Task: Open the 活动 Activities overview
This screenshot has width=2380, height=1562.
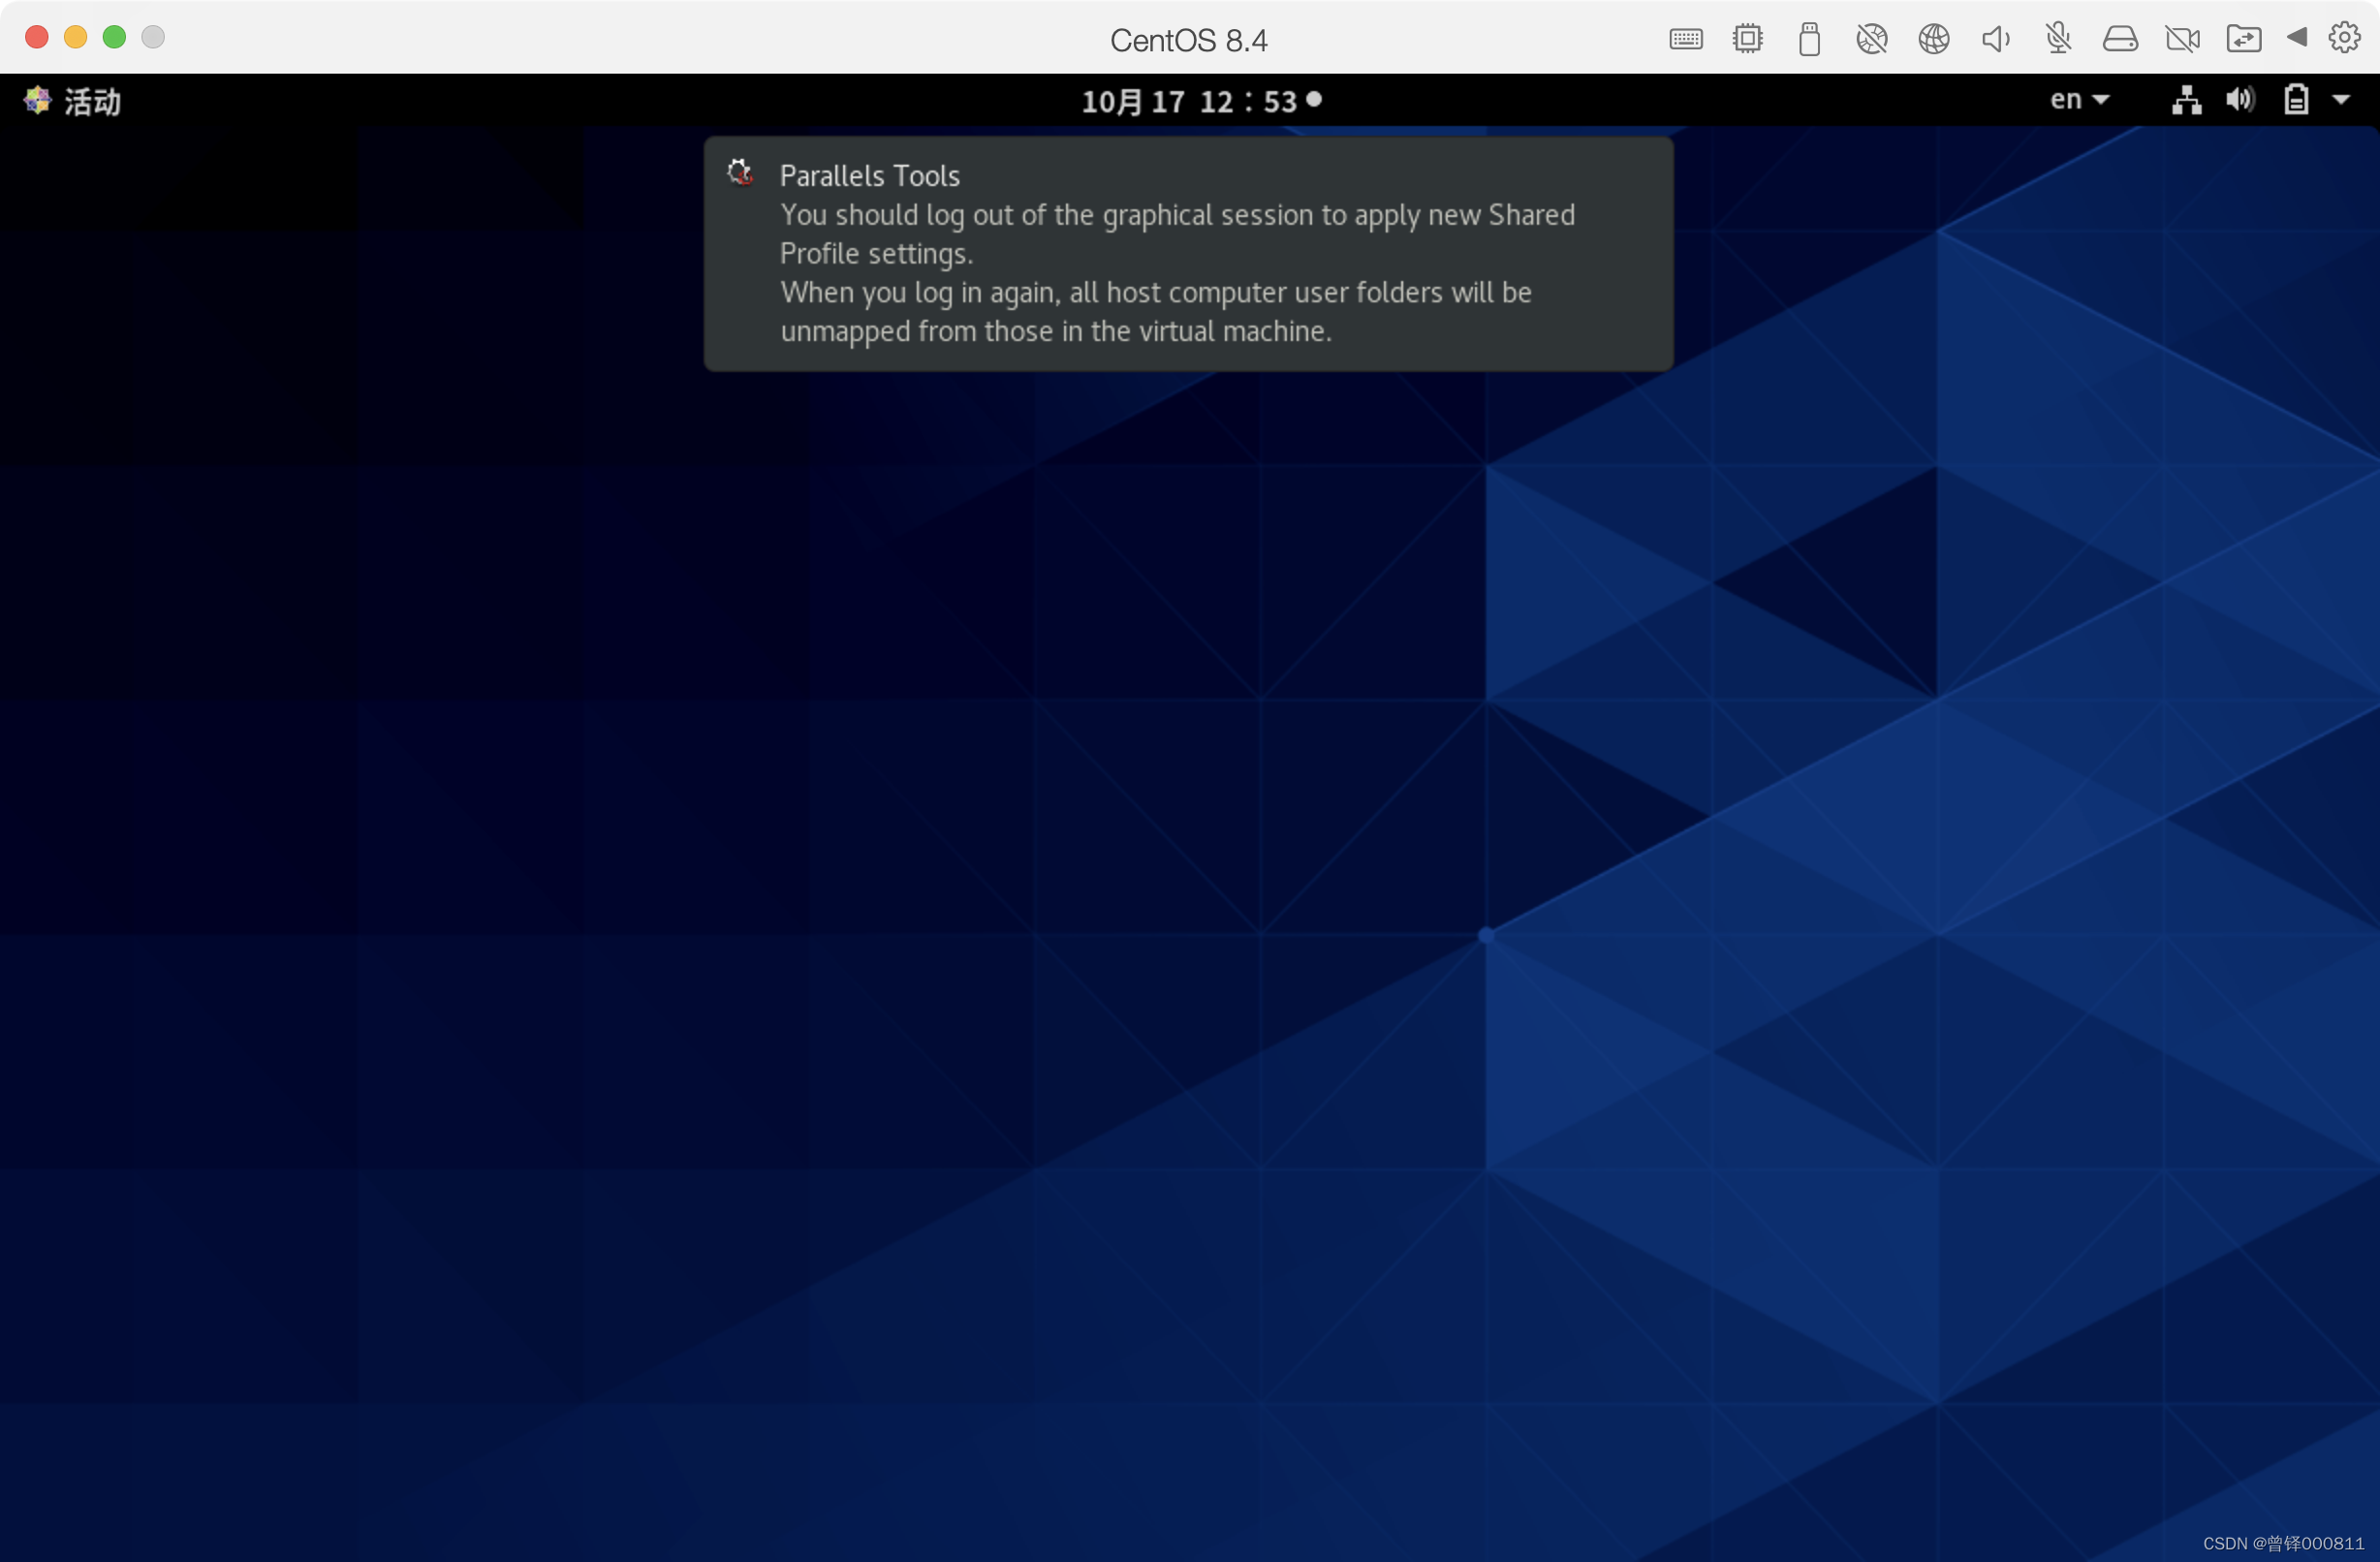Action: [74, 101]
